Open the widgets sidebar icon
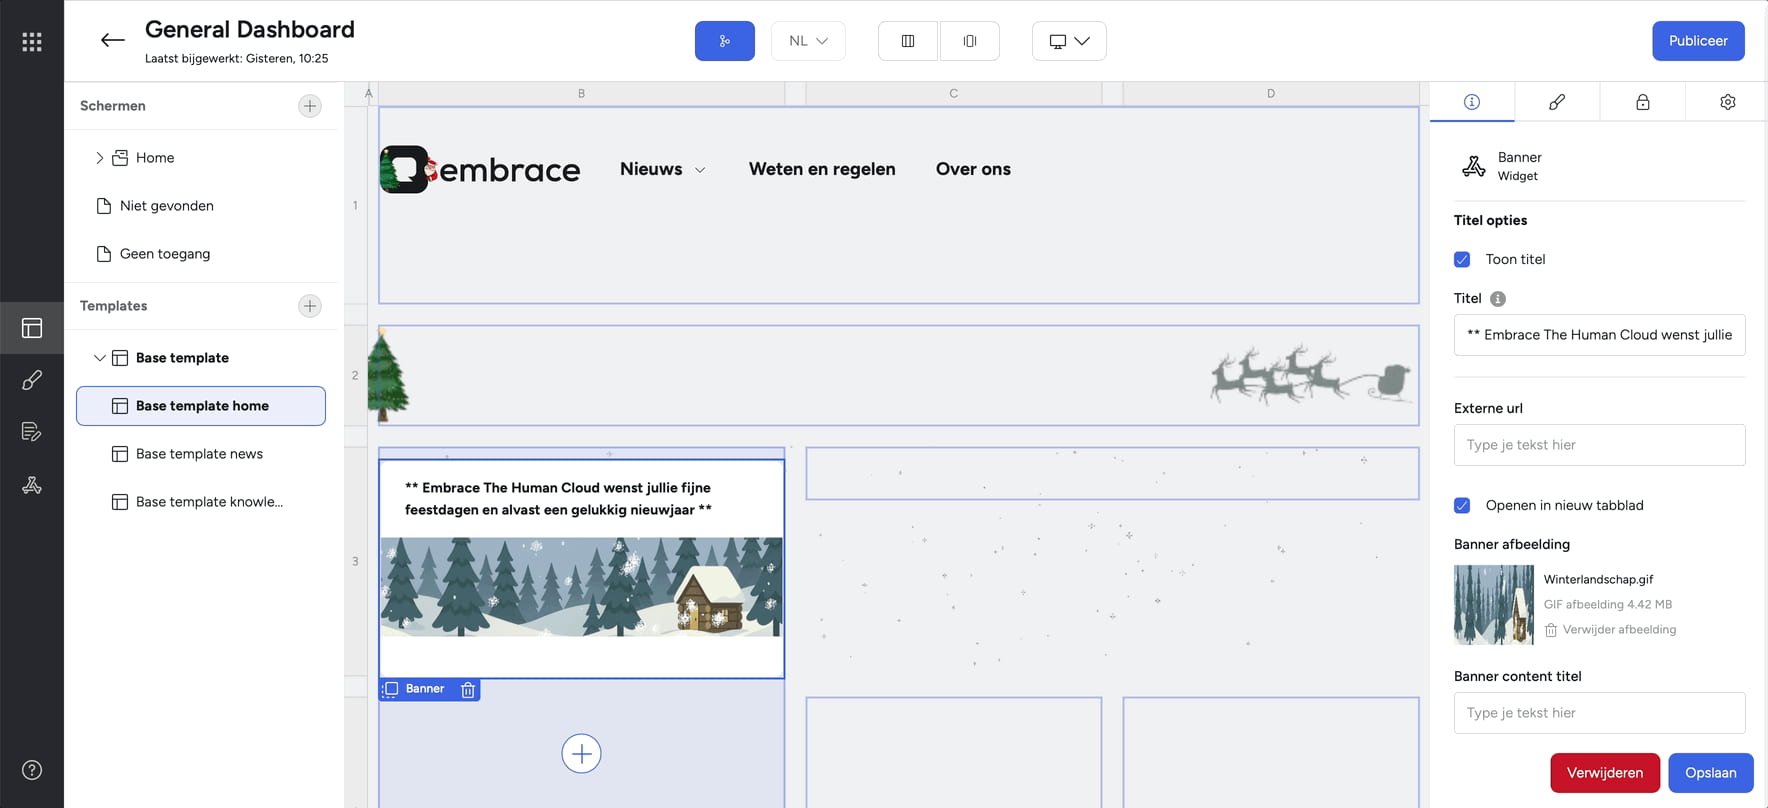Screen dimensions: 1768x808 32,485
